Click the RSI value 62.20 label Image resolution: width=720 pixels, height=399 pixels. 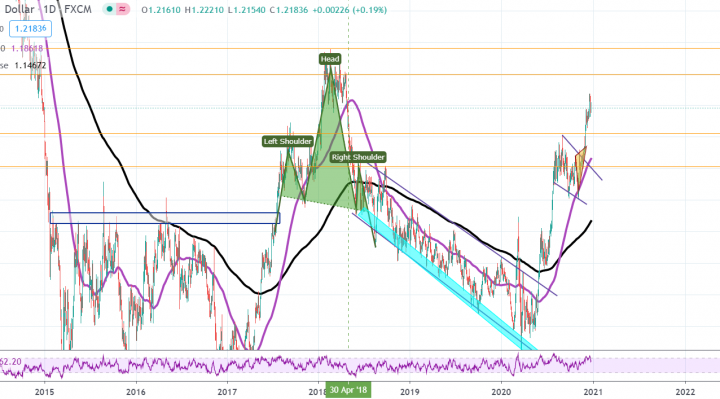click(11, 362)
